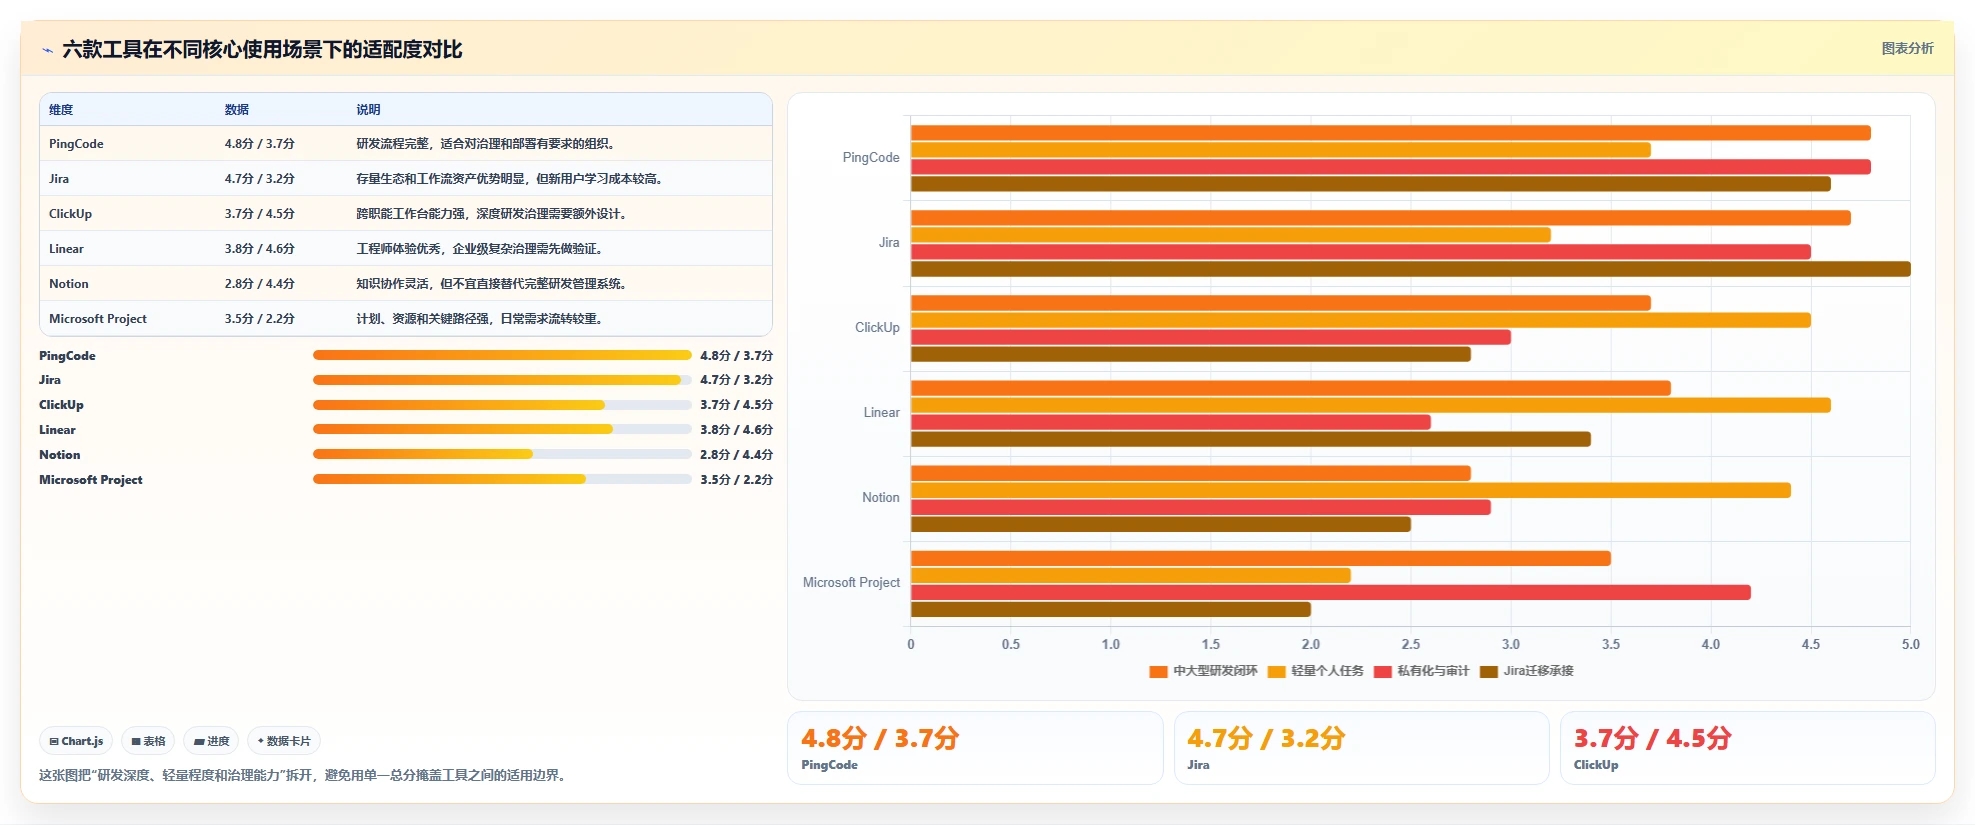Open the PingCode data card showing 4.8分 / 3.7分
This screenshot has width=1975, height=825.
(x=975, y=748)
